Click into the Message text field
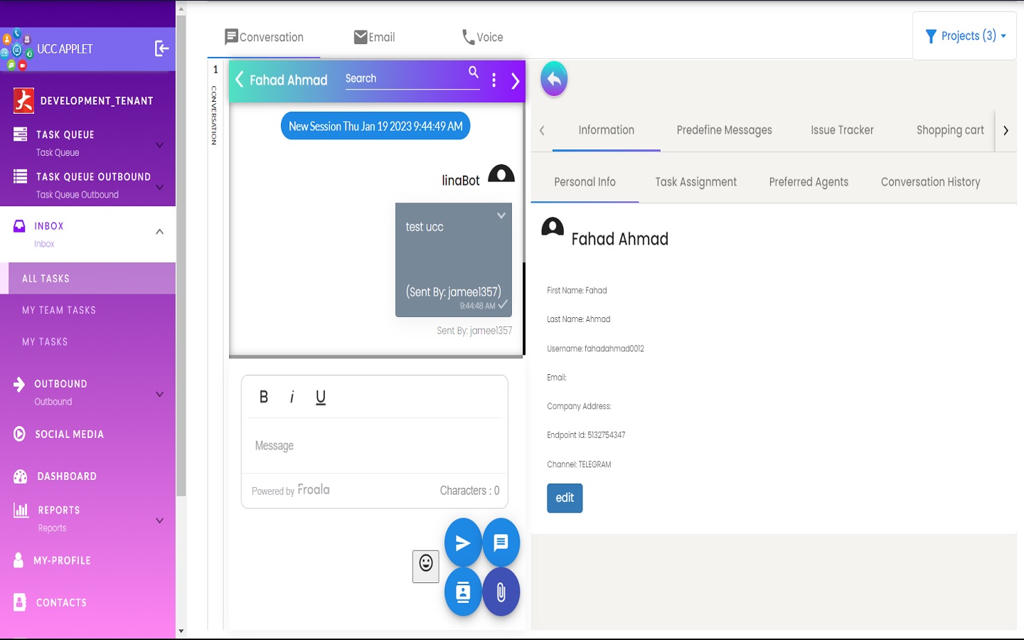Image resolution: width=1024 pixels, height=640 pixels. point(374,446)
